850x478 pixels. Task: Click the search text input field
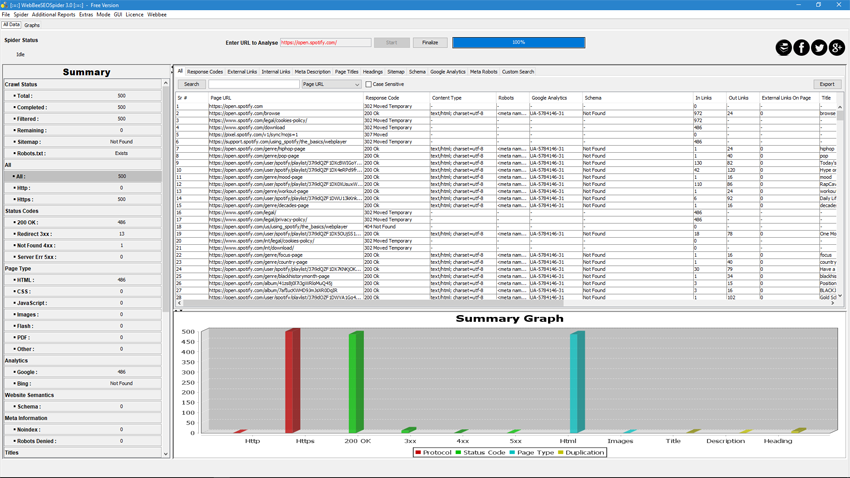pos(254,85)
